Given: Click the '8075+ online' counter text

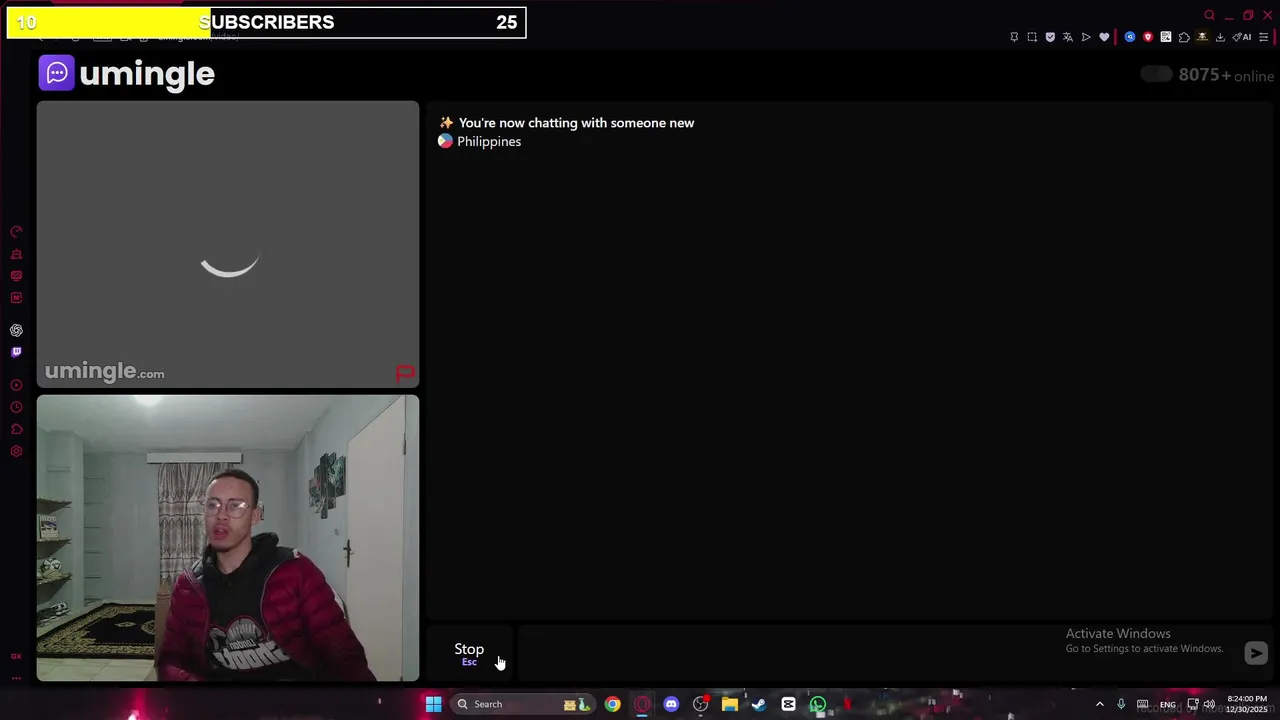Looking at the screenshot, I should [x=1226, y=75].
